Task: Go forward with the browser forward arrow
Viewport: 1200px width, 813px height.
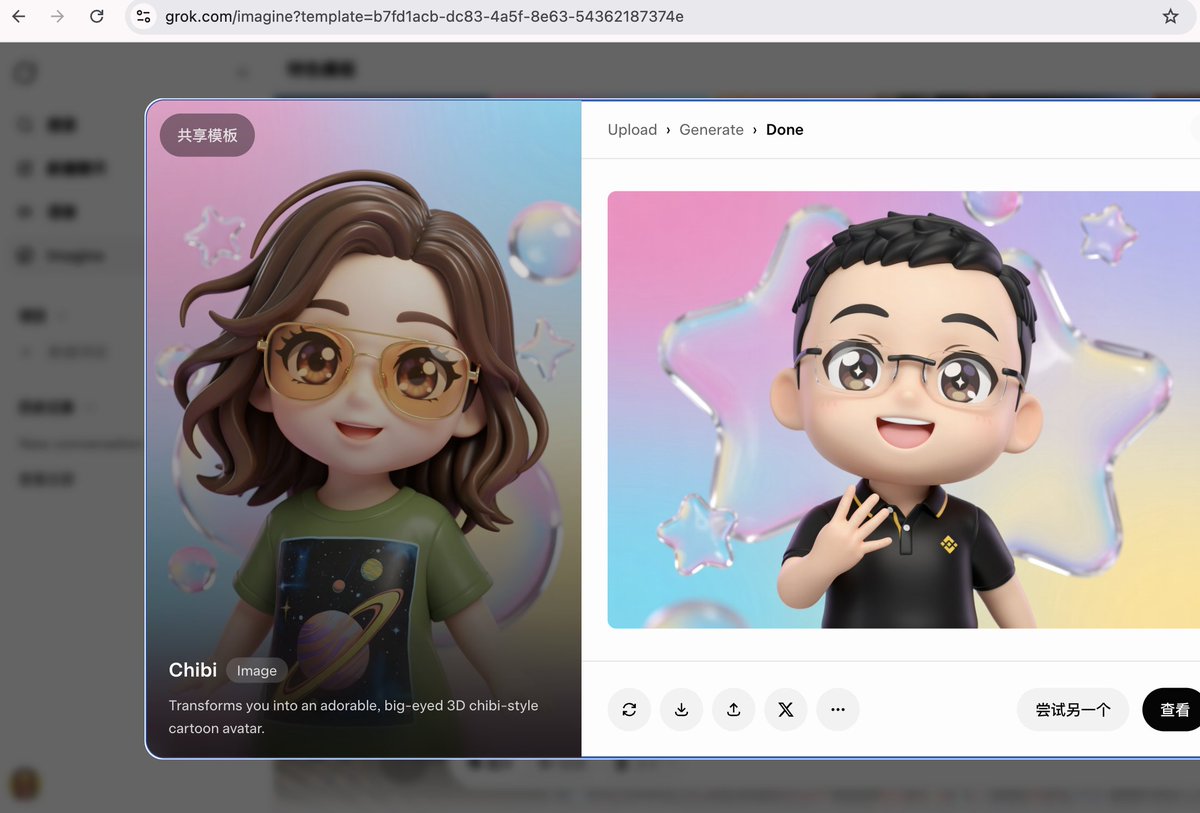Action: [57, 16]
